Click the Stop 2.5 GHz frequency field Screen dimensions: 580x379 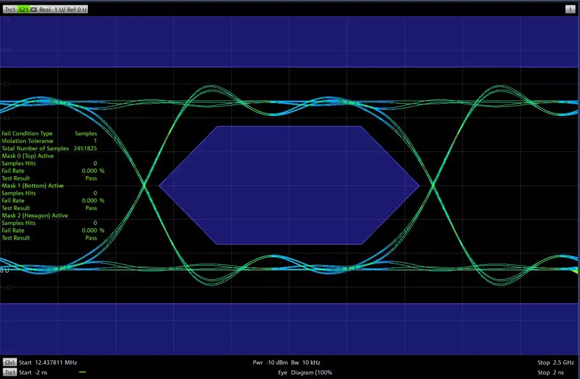(556, 362)
